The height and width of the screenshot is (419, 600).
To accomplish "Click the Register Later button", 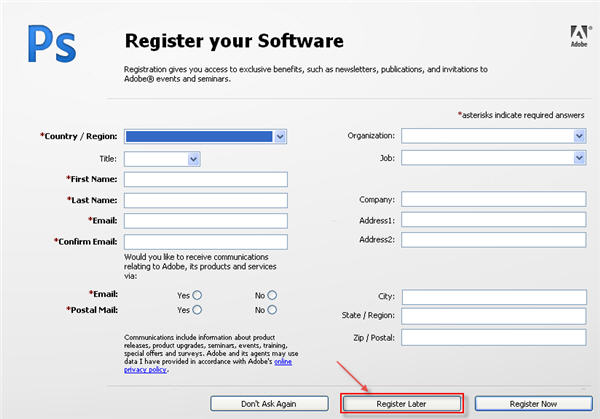I will pyautogui.click(x=401, y=404).
